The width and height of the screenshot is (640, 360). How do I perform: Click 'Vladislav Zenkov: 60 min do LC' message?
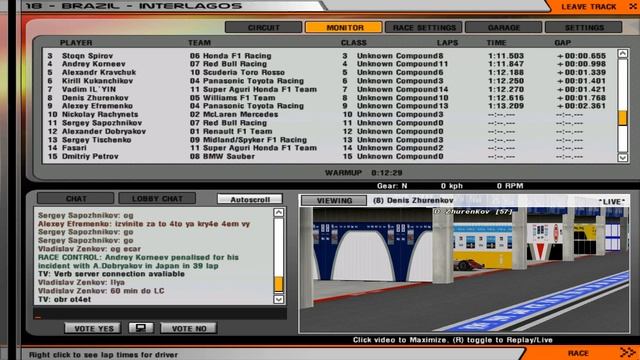[x=101, y=291]
